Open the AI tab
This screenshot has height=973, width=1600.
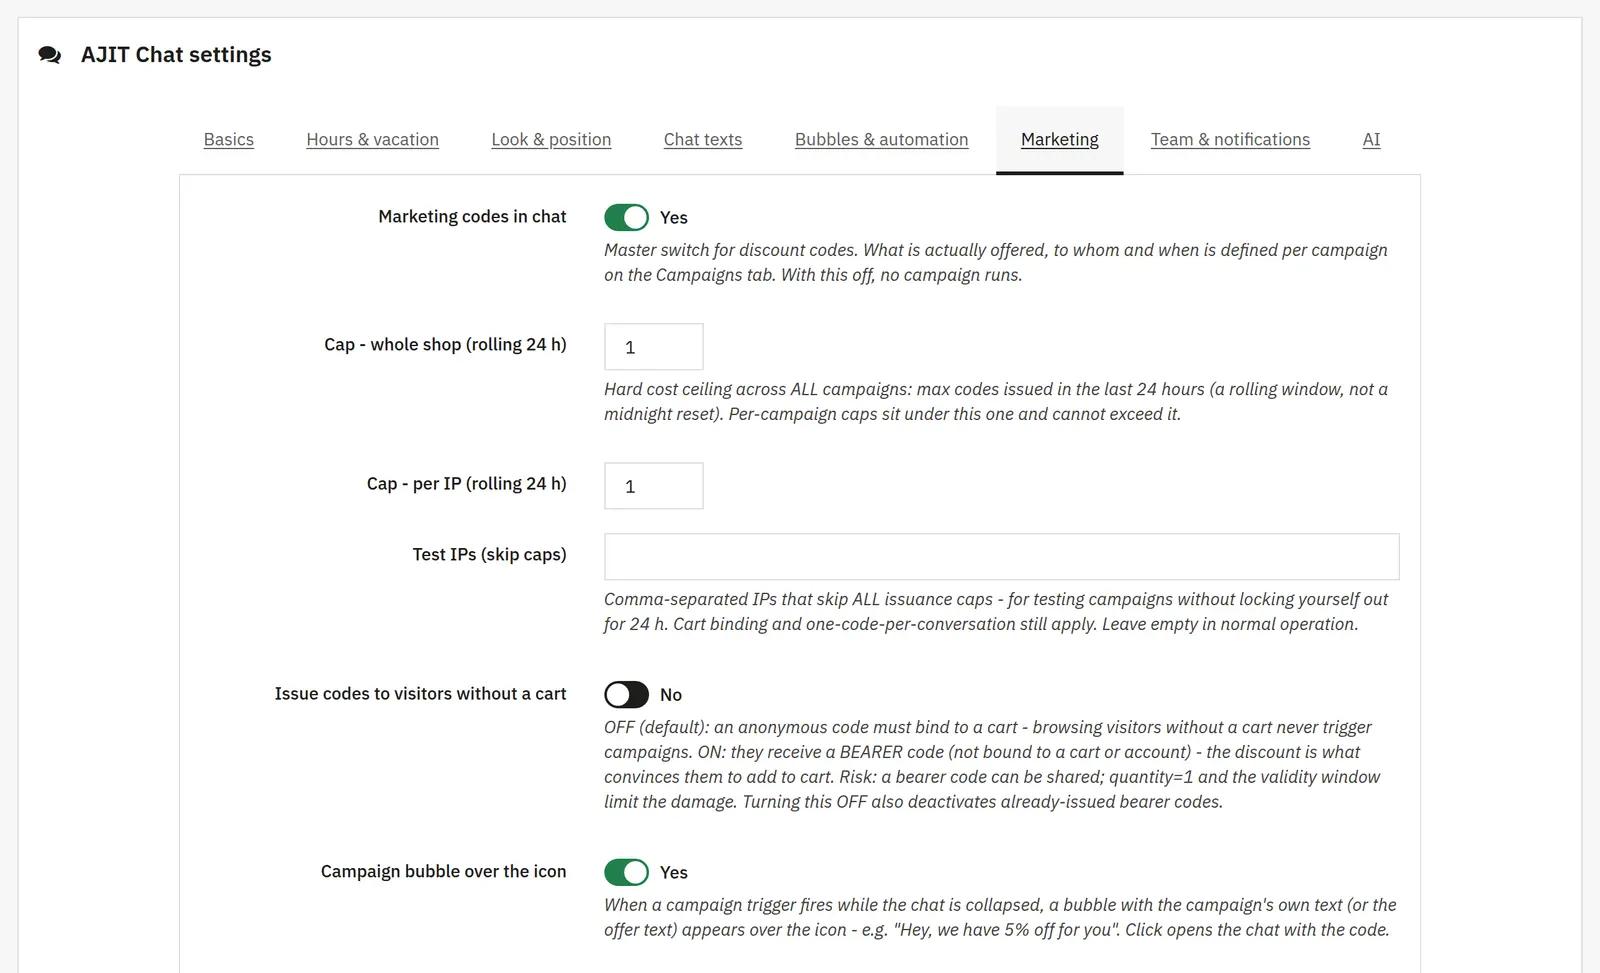[1371, 140]
